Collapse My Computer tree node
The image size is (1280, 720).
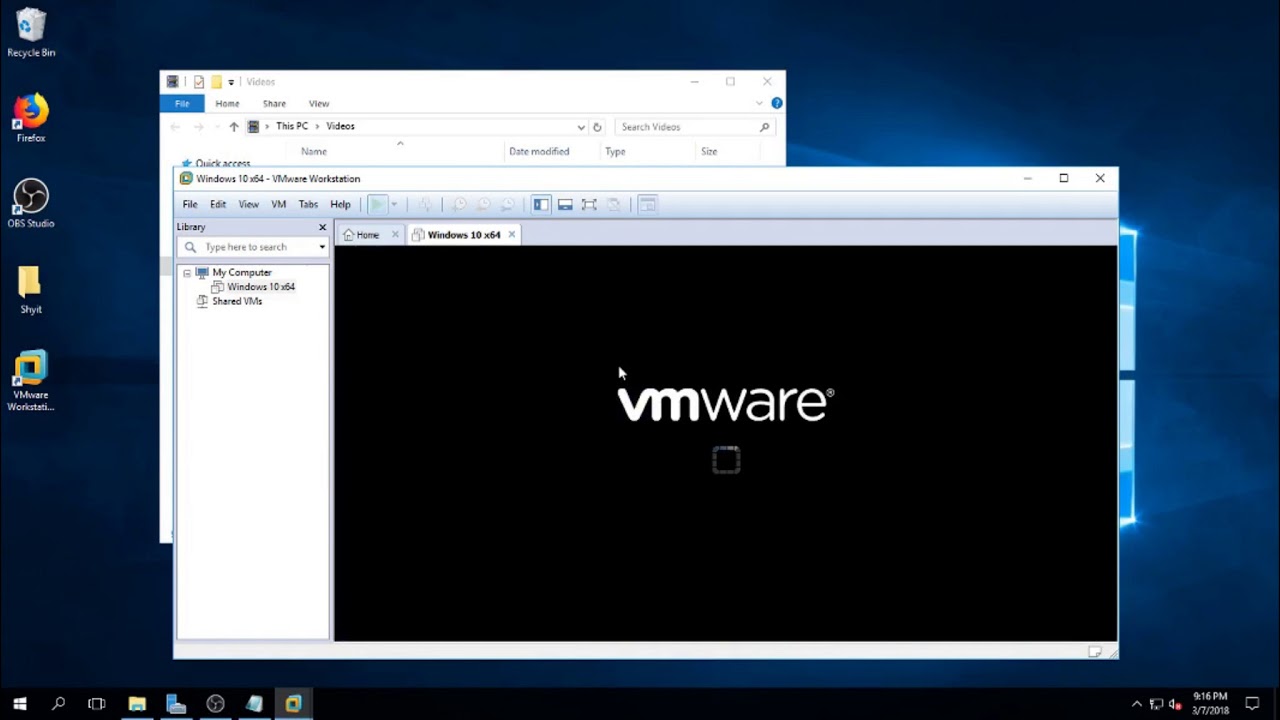[187, 273]
